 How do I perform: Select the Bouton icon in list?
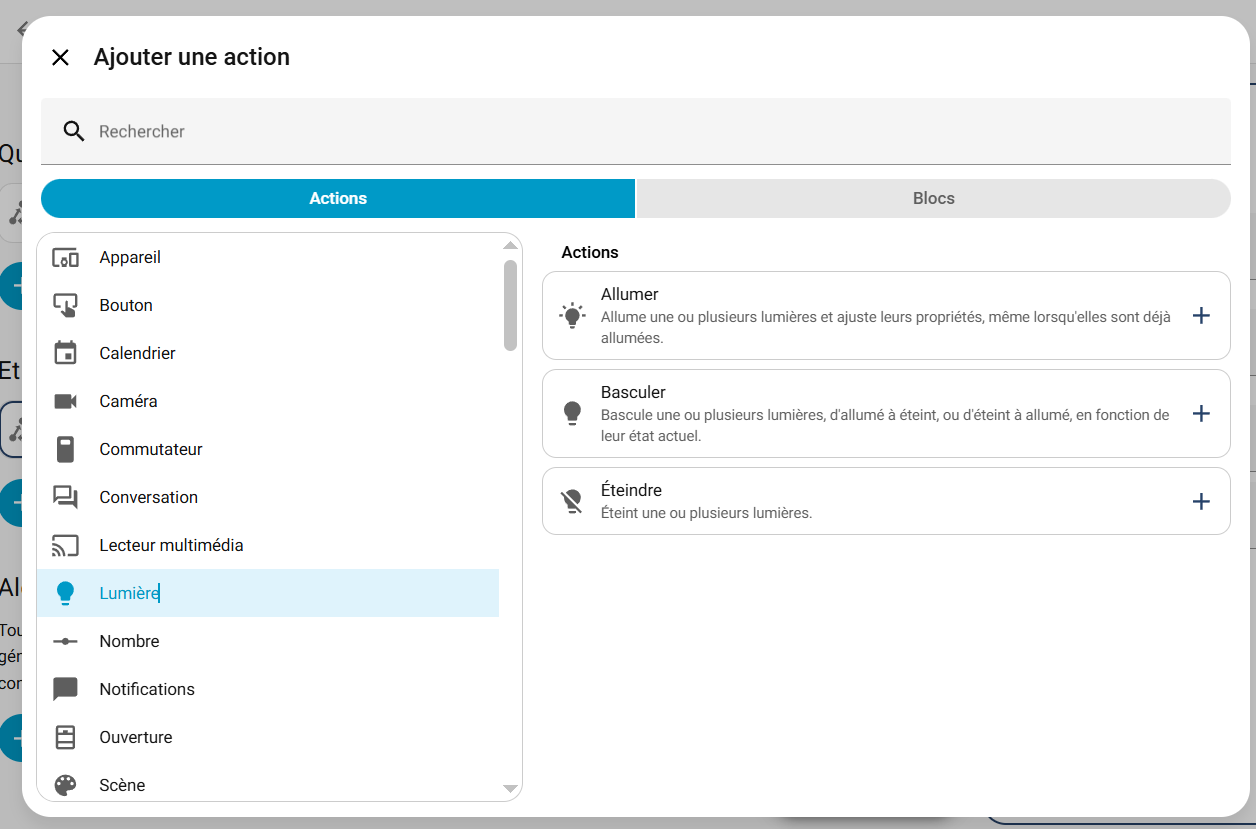click(65, 306)
